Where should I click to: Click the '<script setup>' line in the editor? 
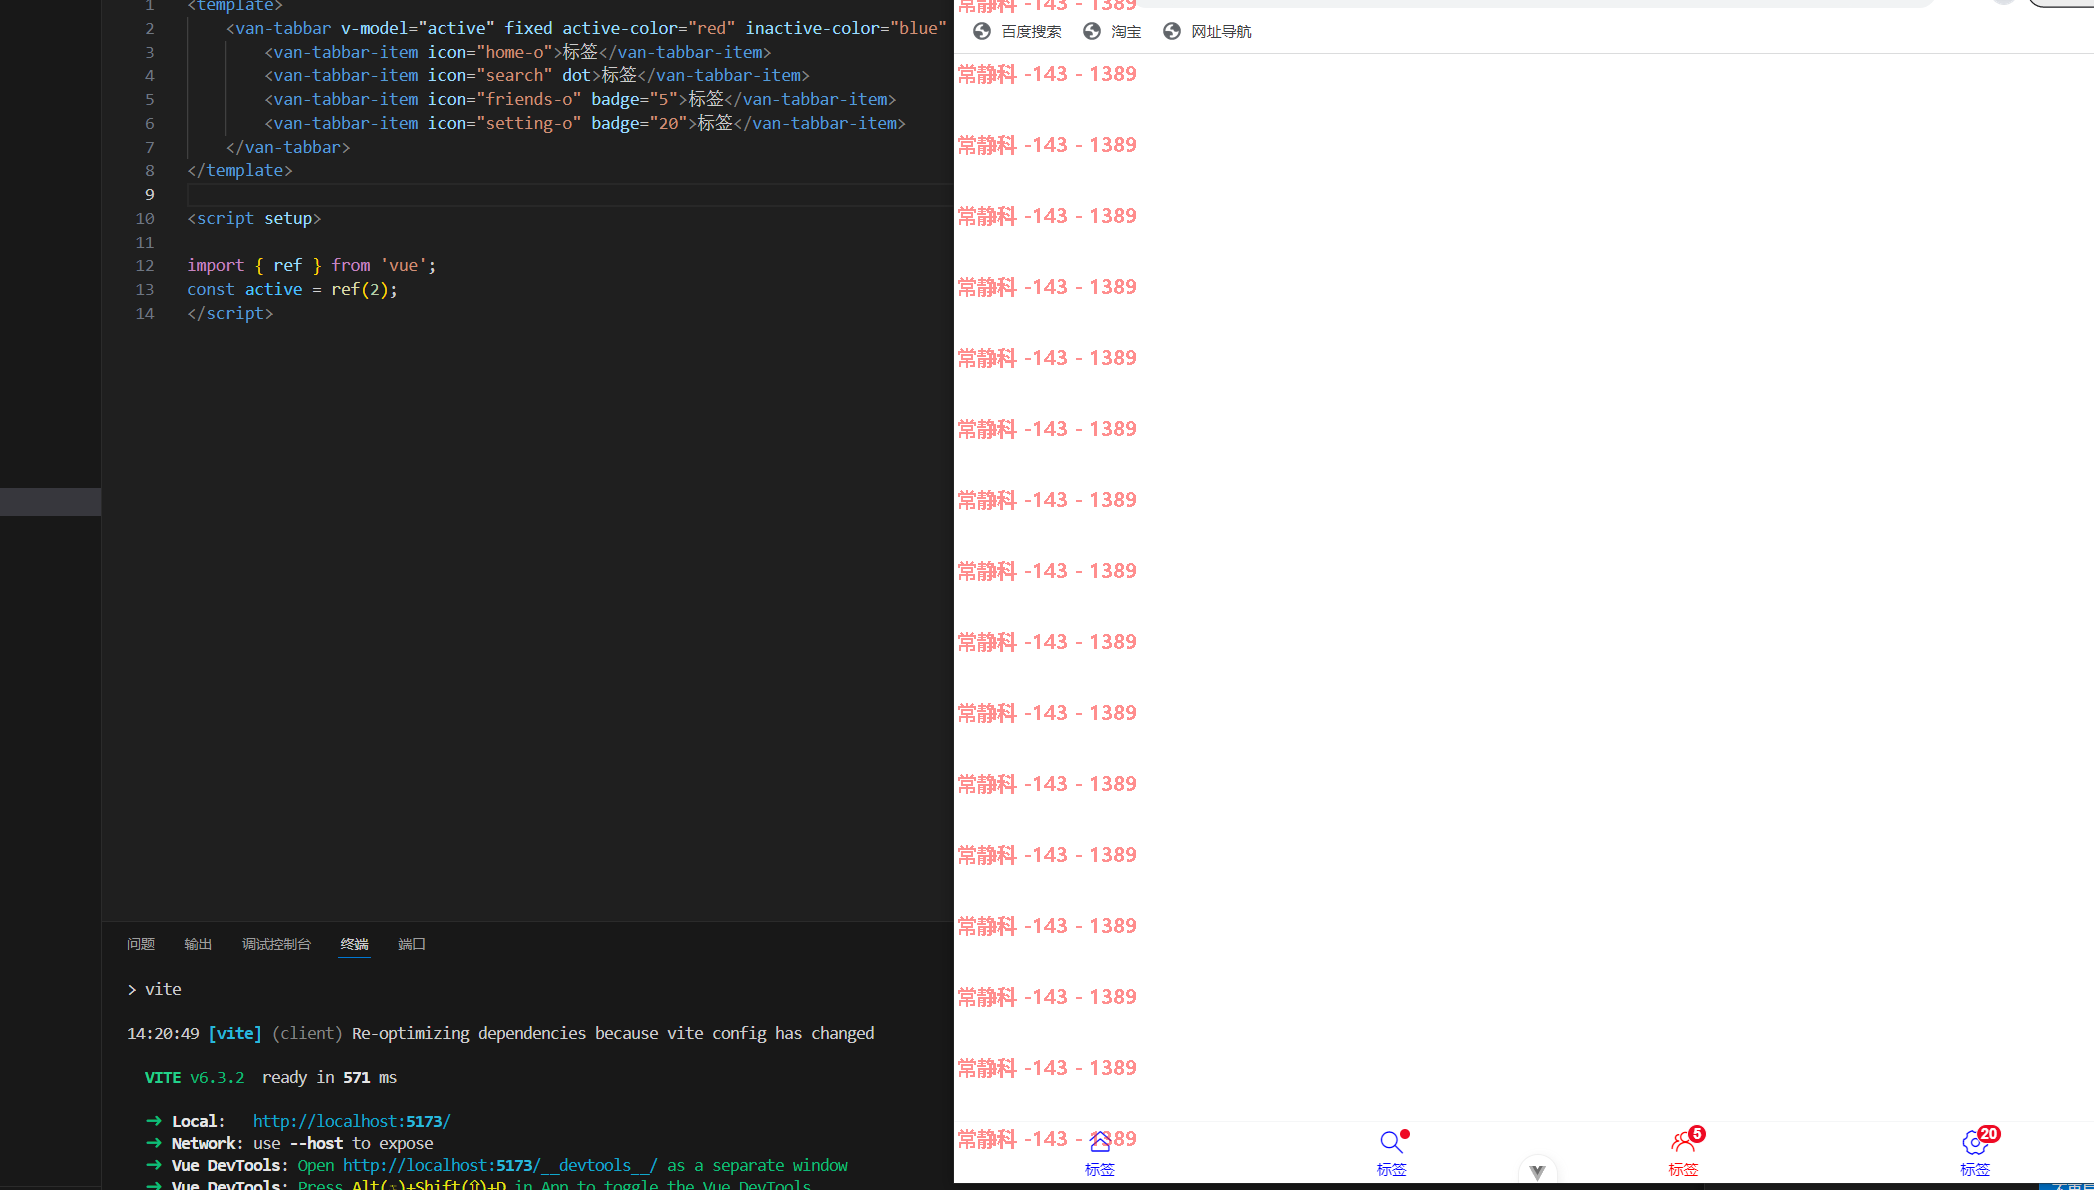pyautogui.click(x=254, y=218)
